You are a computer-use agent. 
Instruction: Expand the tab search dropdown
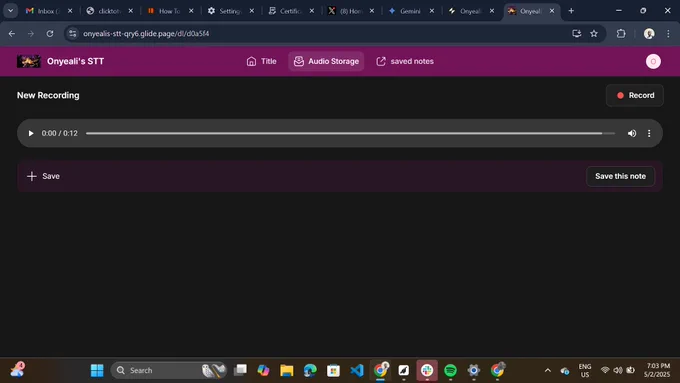(10, 11)
